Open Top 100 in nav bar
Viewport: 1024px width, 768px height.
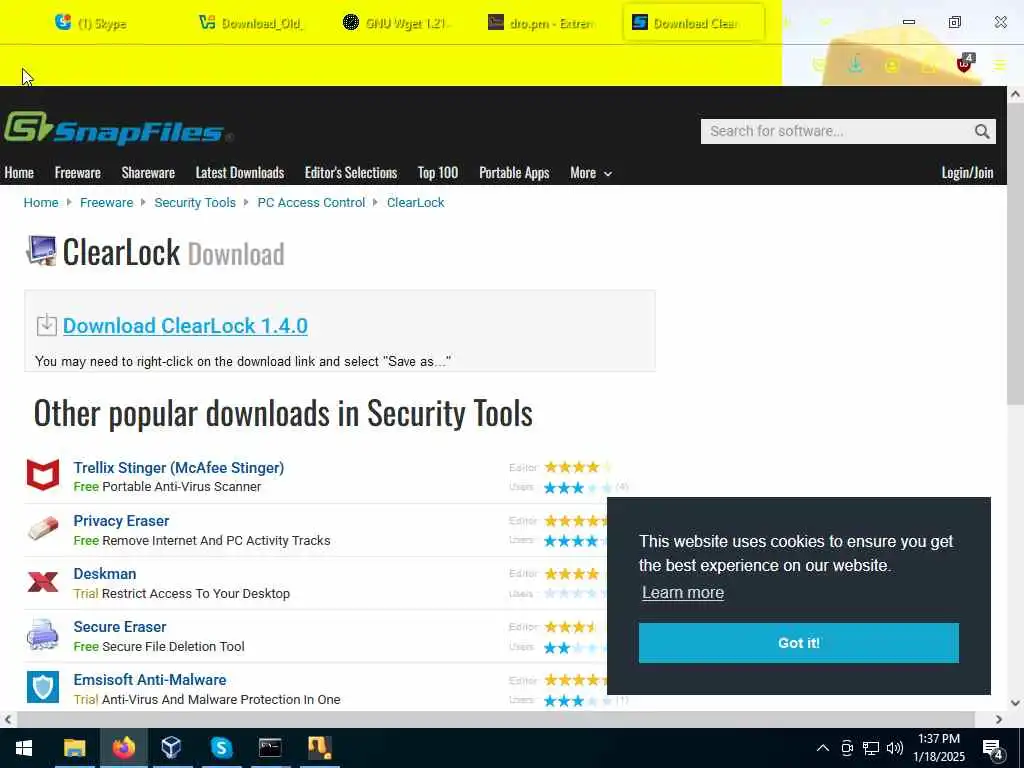tap(438, 172)
